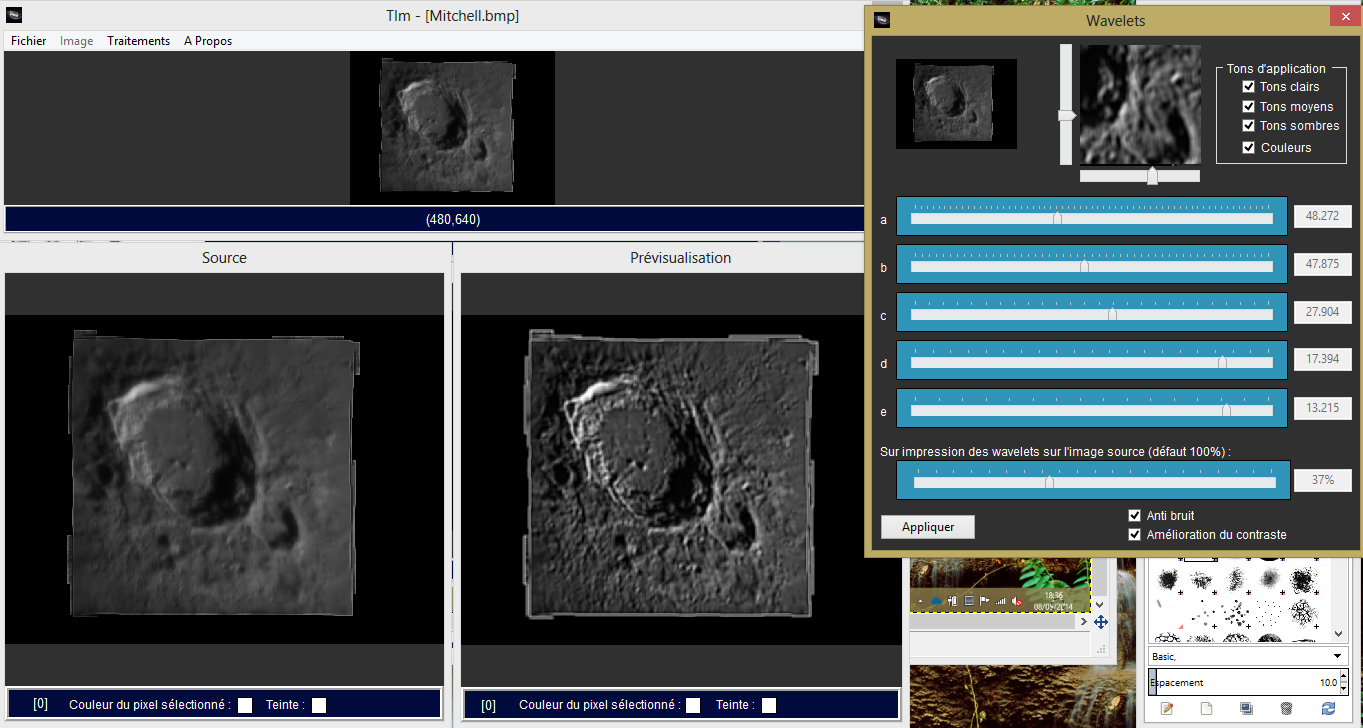Duplicate the selected brush in GIMP

[x=1246, y=709]
